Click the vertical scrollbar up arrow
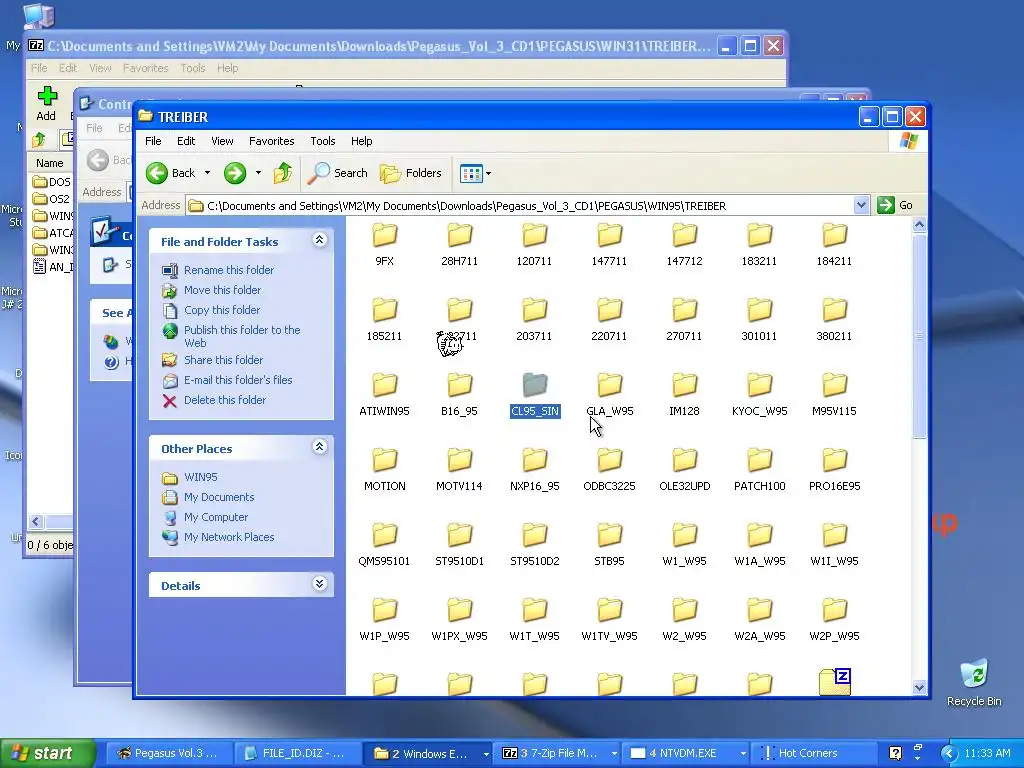1024x768 pixels. 919,225
